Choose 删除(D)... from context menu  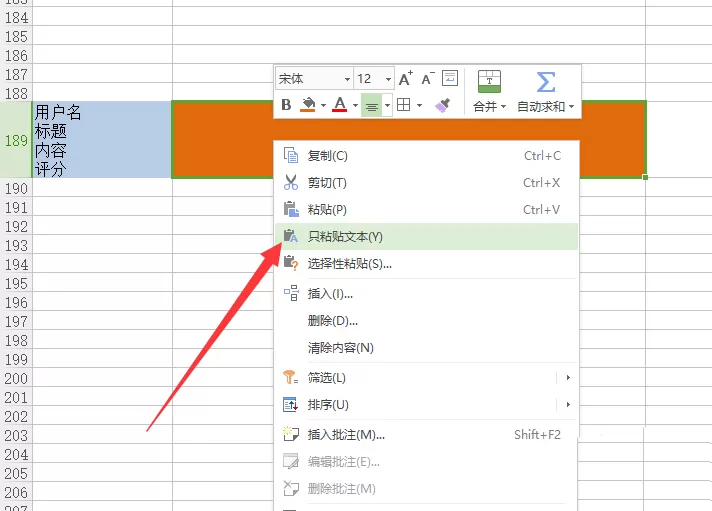click(426, 321)
